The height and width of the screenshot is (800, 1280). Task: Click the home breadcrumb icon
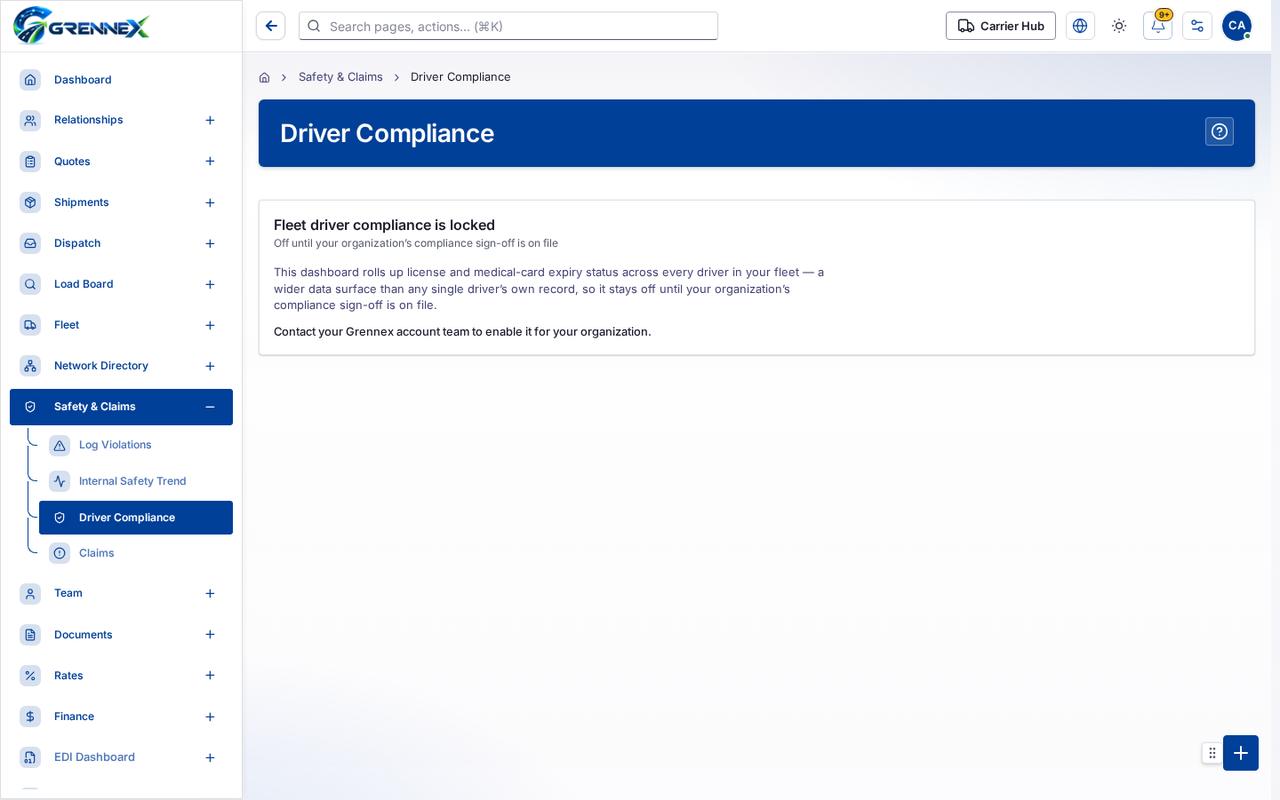tap(264, 77)
